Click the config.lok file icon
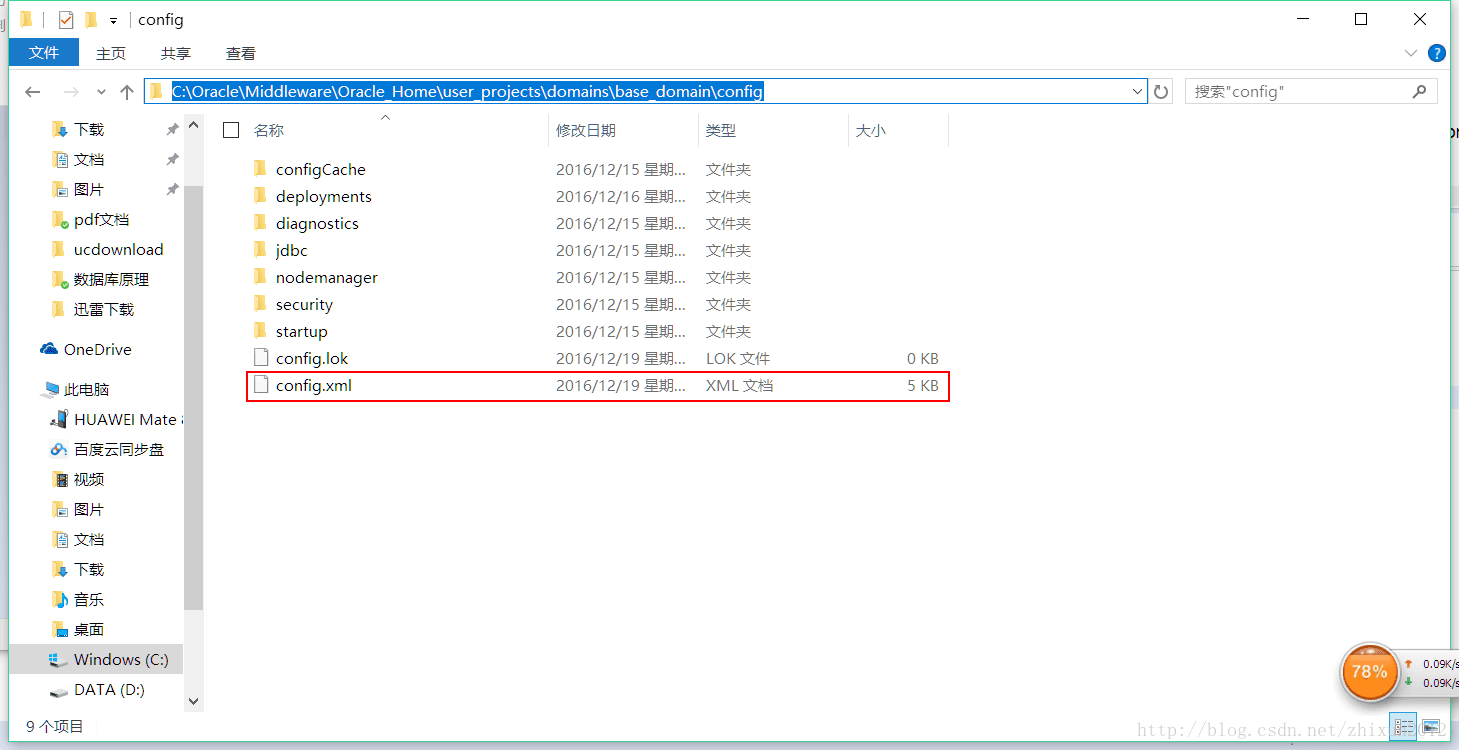This screenshot has width=1459, height=750. [x=261, y=358]
